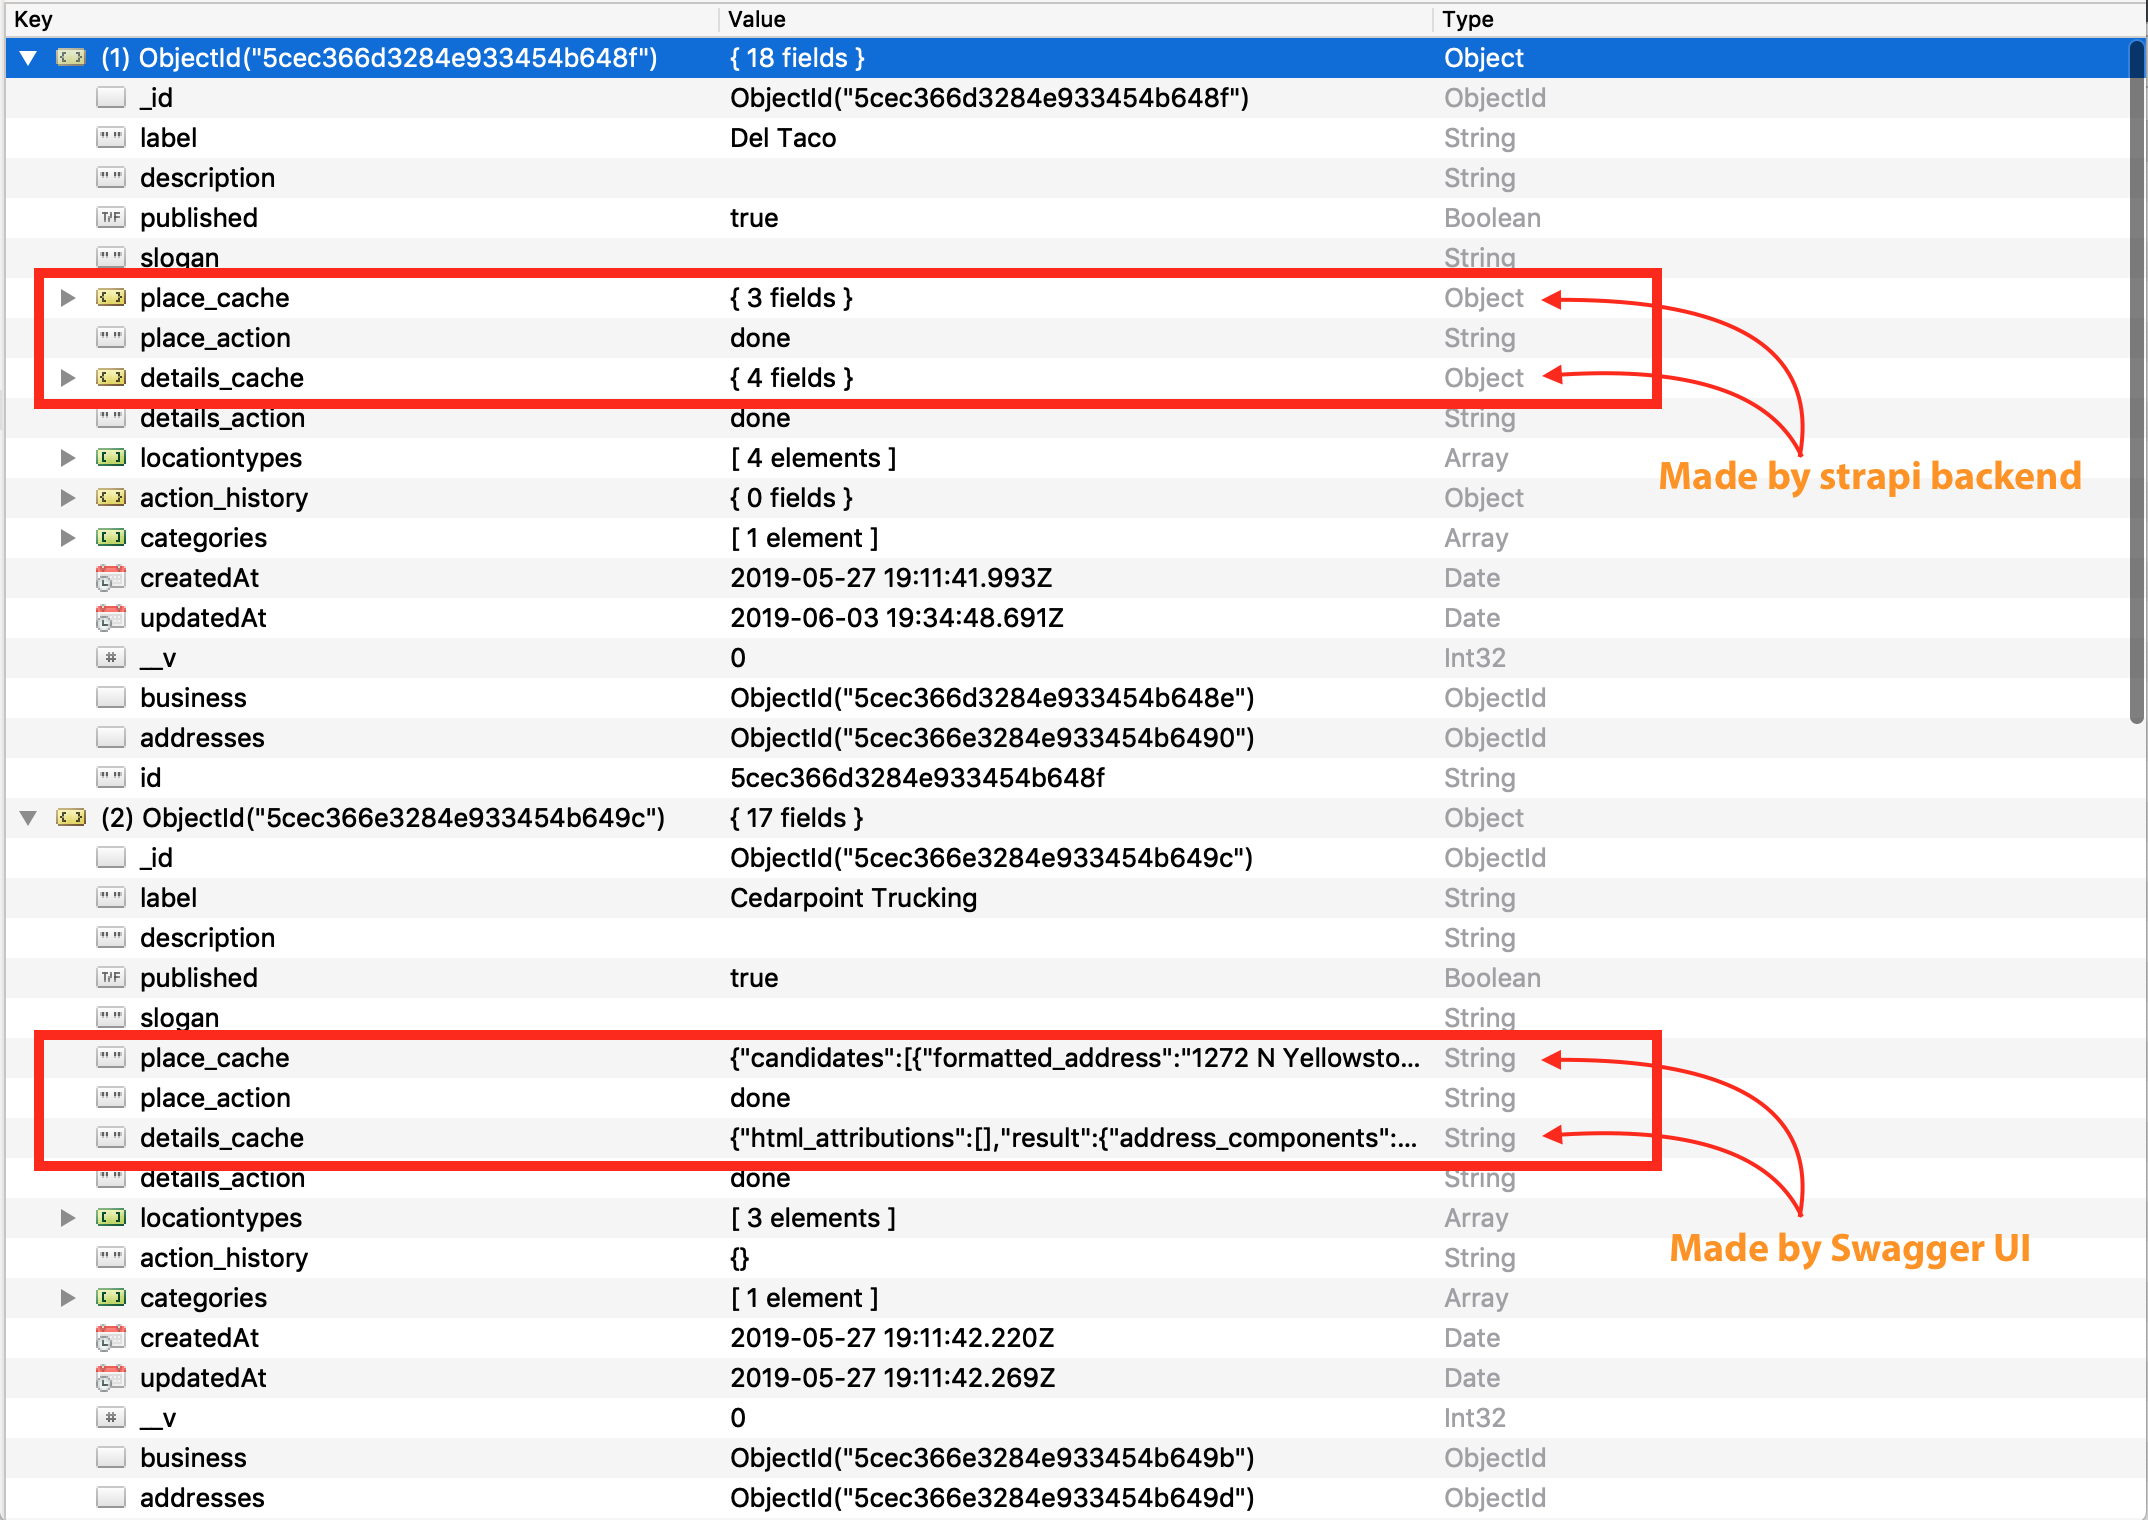Expand the details_cache object with 4 fields
The width and height of the screenshot is (2148, 1520).
[x=67, y=377]
